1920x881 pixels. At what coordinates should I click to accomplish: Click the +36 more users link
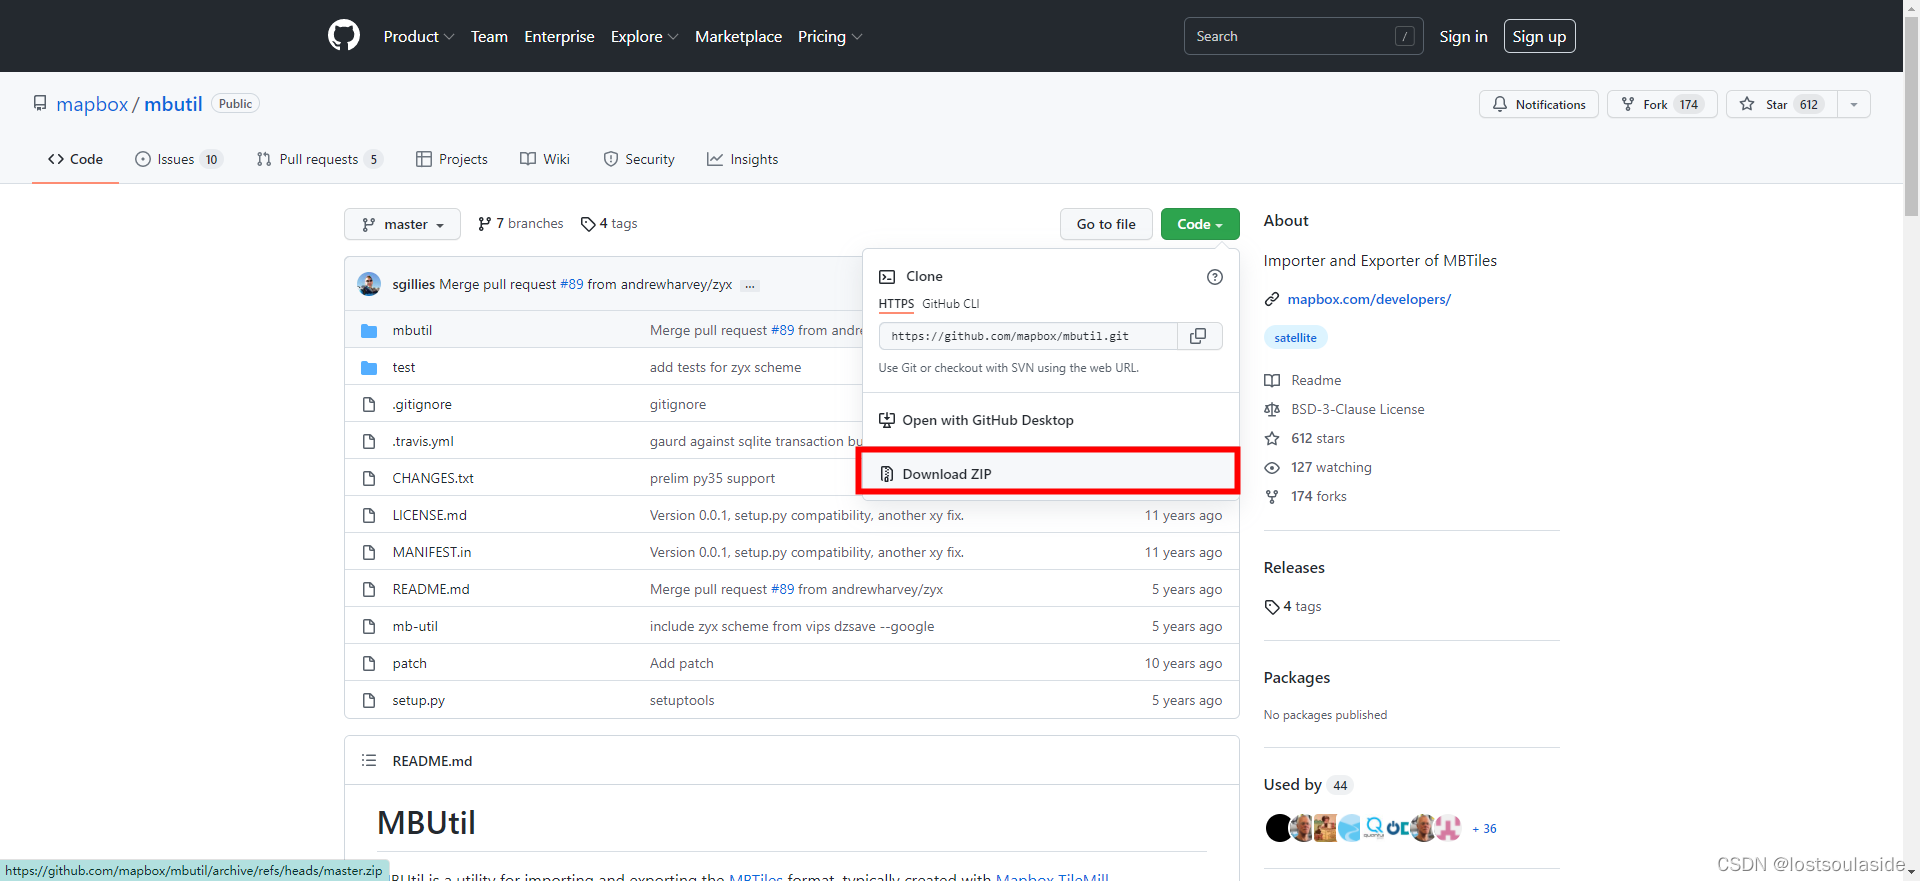pyautogui.click(x=1484, y=829)
